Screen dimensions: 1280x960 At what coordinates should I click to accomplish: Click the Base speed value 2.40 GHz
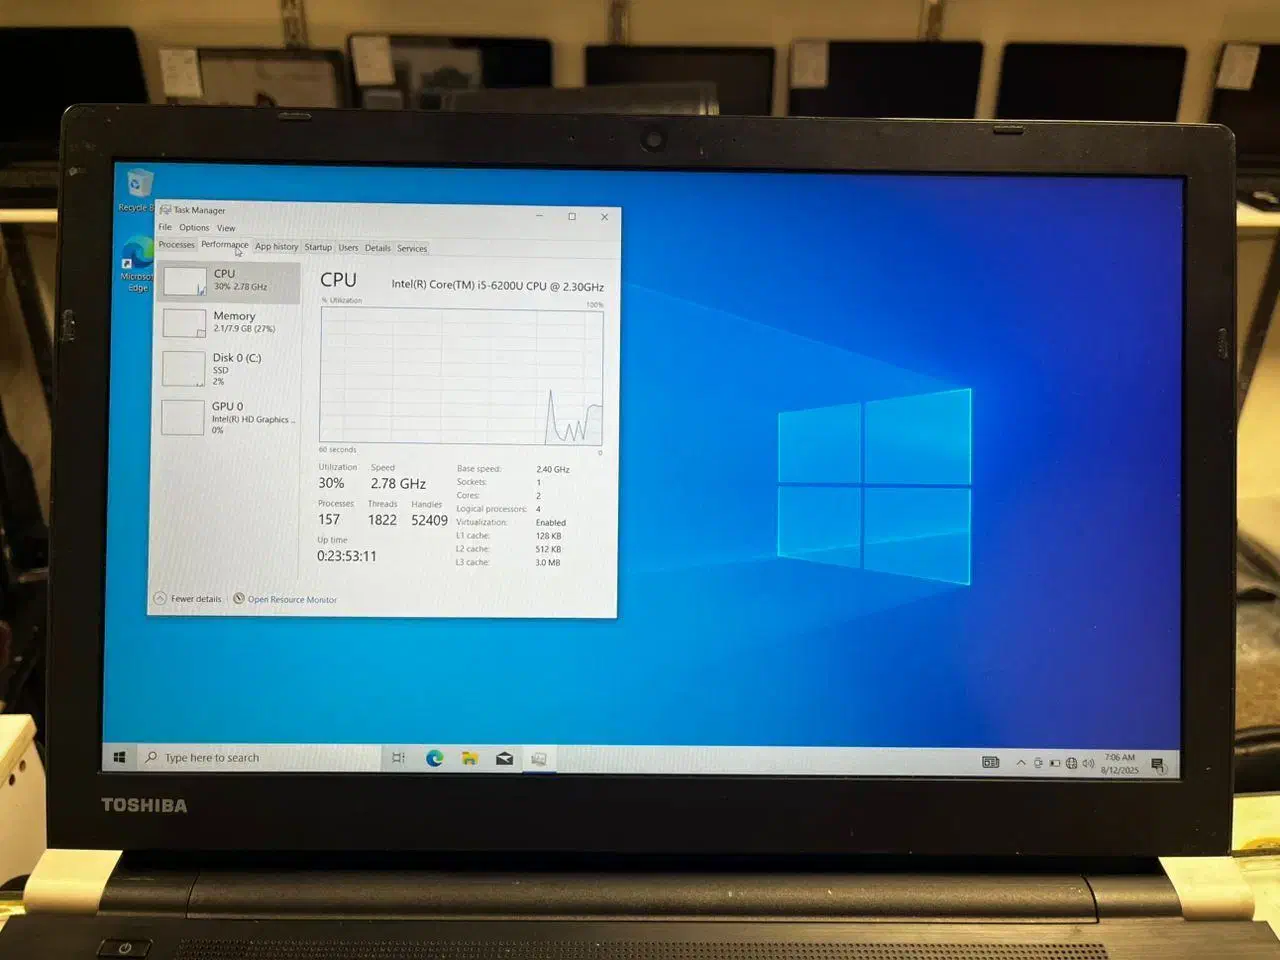pyautogui.click(x=553, y=469)
